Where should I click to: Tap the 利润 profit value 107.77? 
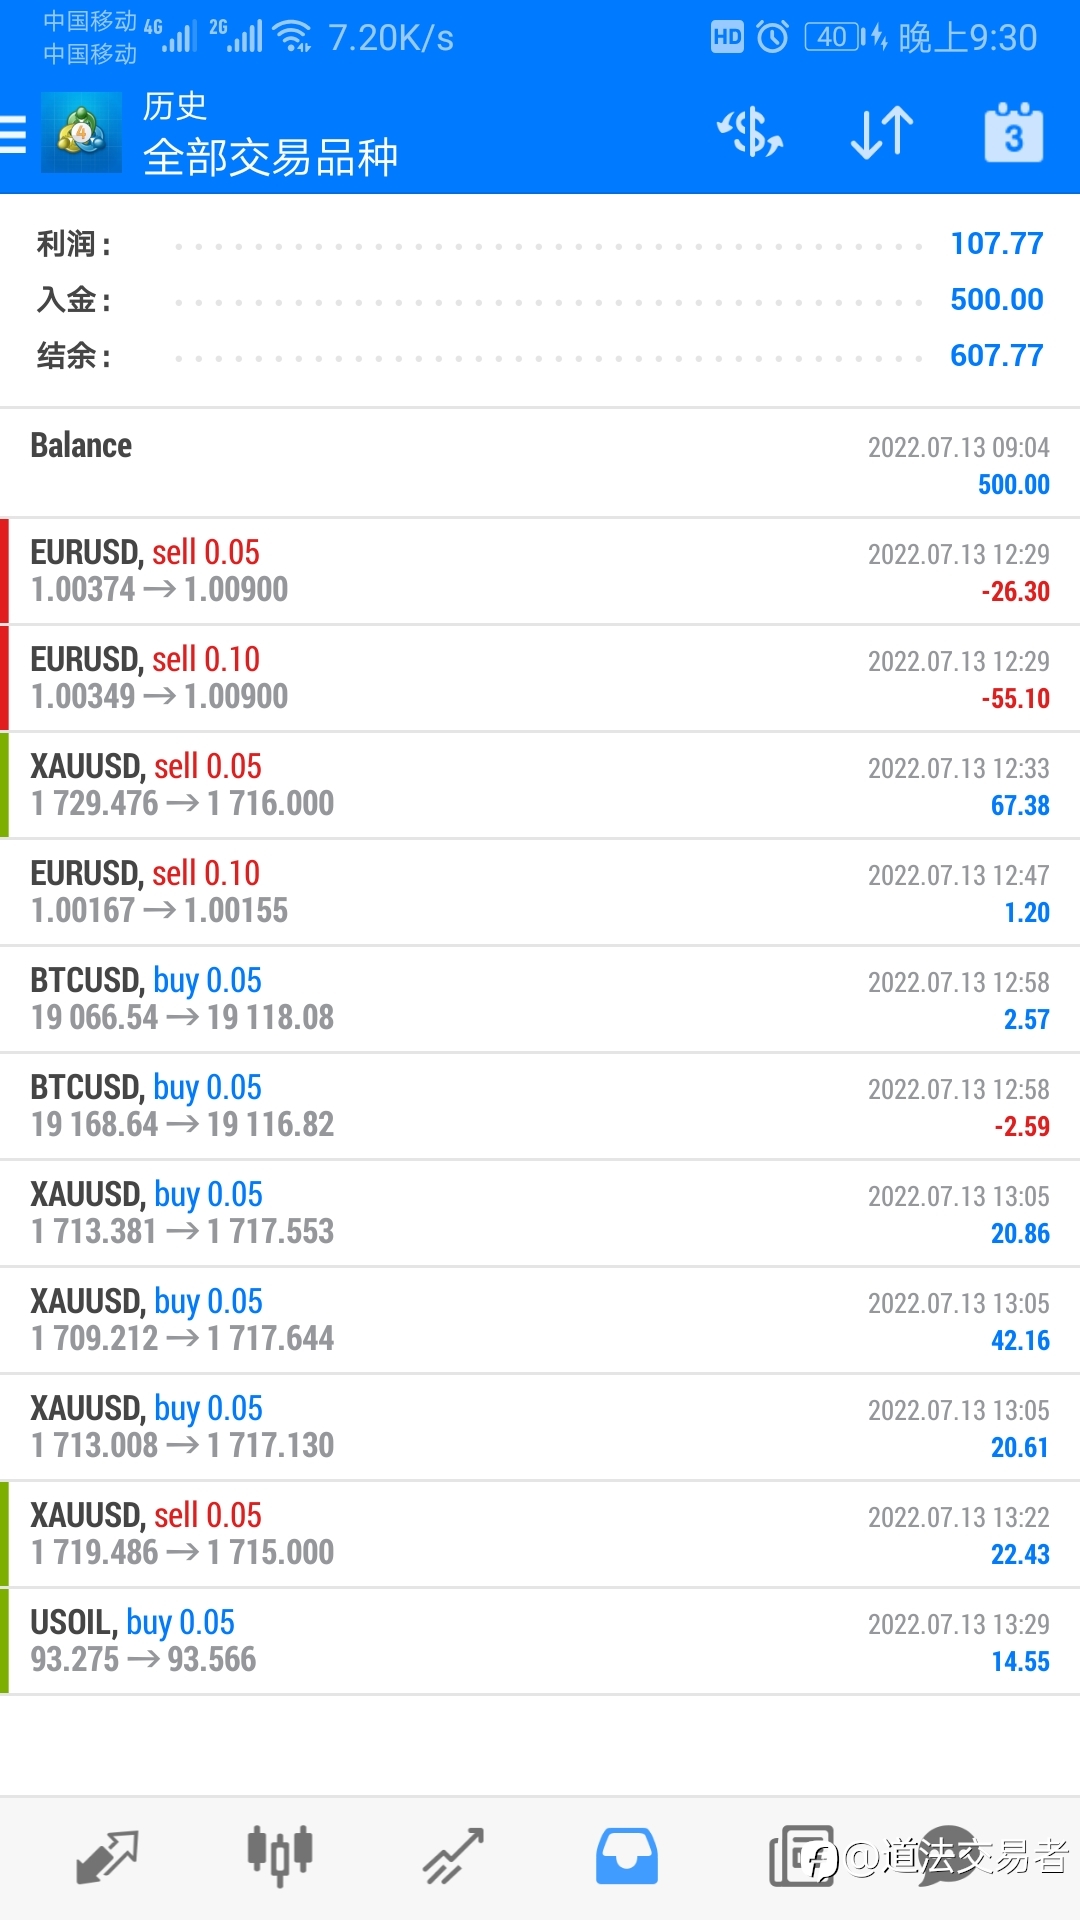997,243
